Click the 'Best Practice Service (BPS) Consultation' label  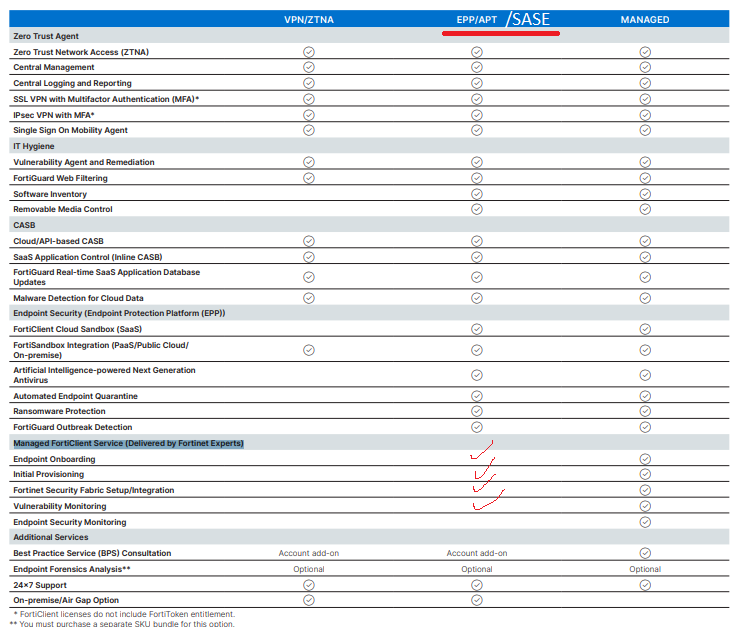pos(92,553)
